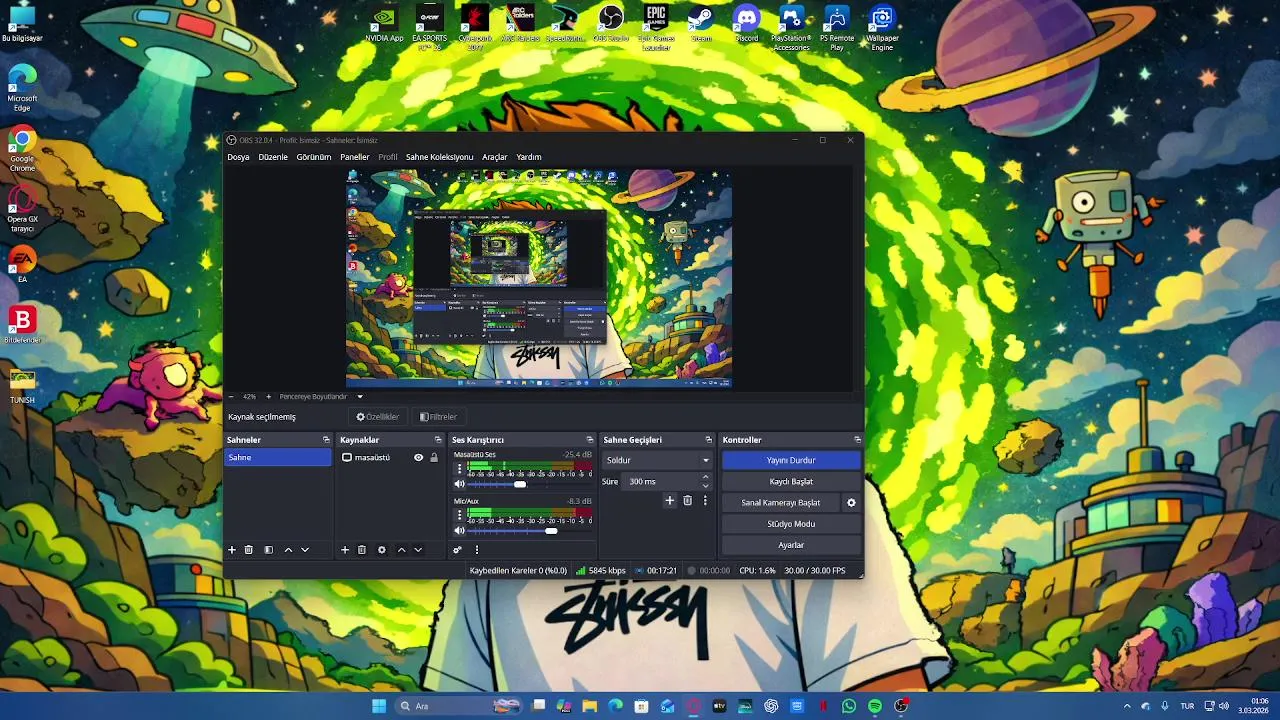Viewport: 1280px width, 720px height.
Task: Open OBS Studio desktop shortcut
Action: pyautogui.click(x=611, y=24)
